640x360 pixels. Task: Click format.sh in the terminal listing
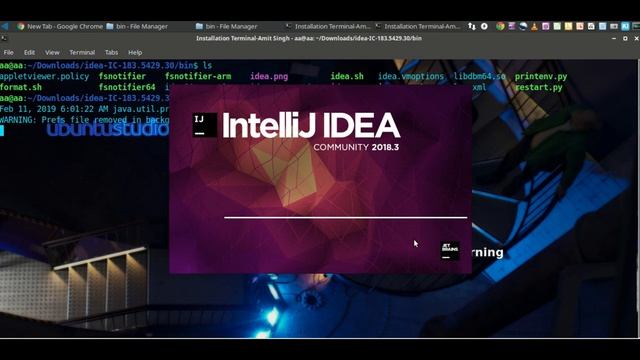click(x=21, y=87)
